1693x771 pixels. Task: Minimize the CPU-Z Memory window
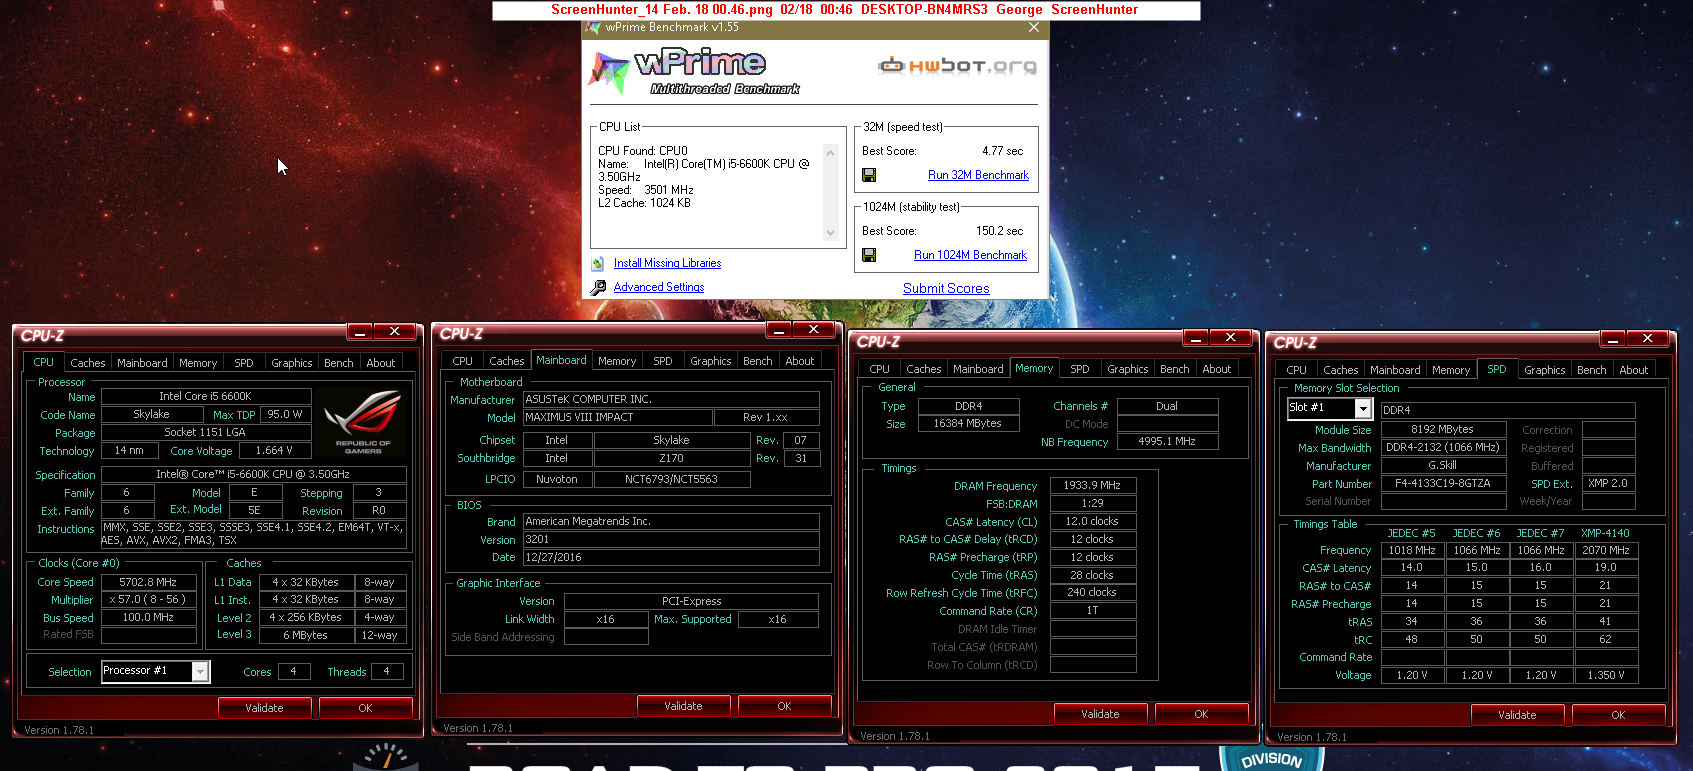1196,338
